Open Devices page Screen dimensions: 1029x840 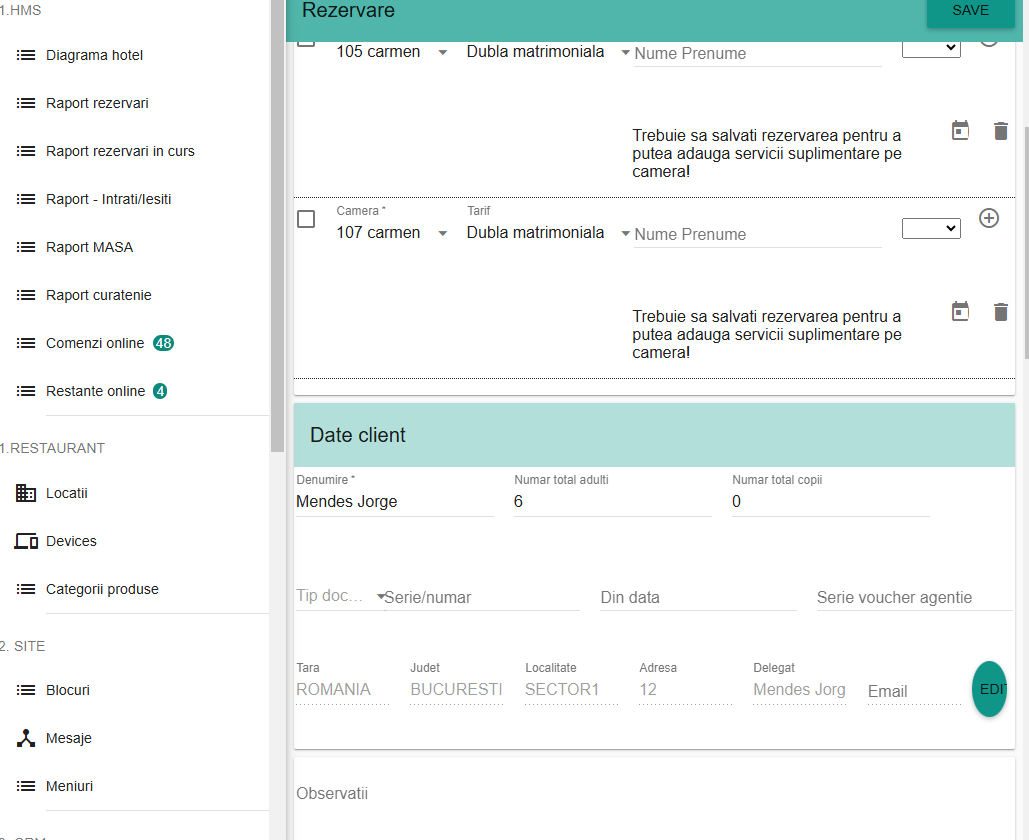tap(71, 541)
